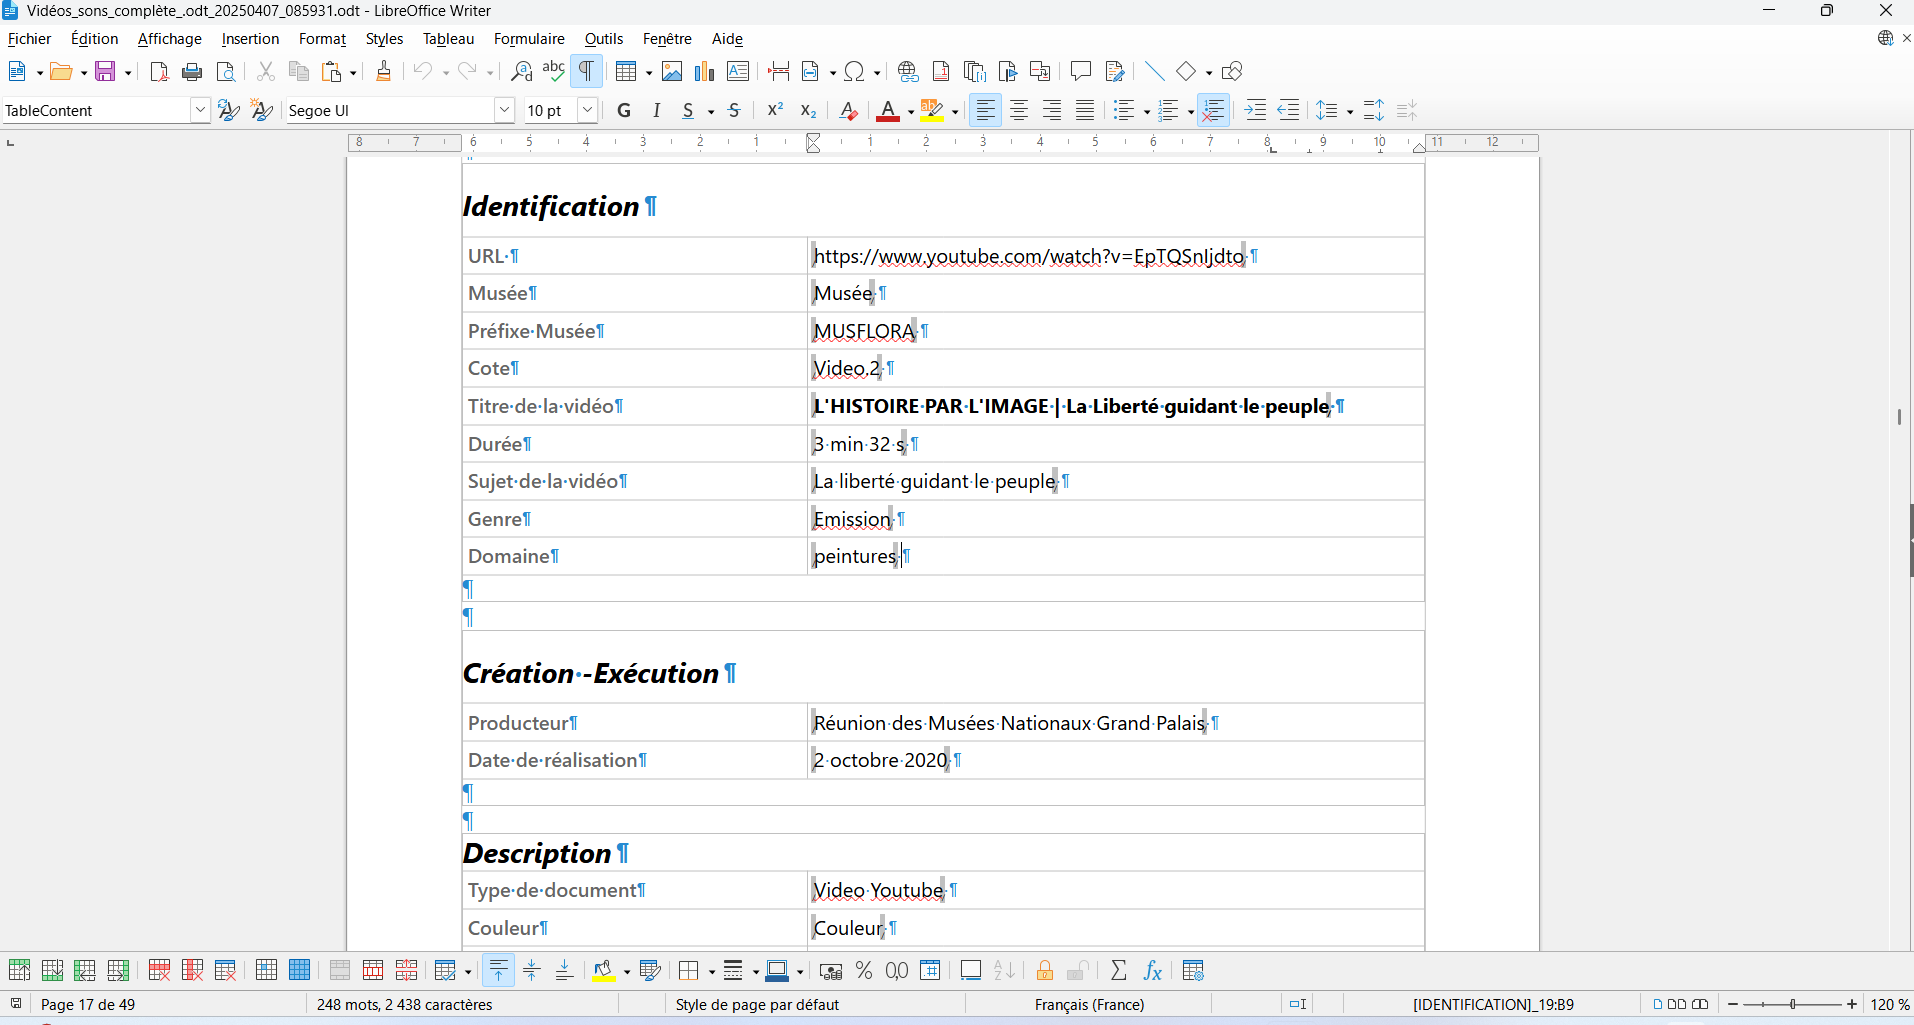Image resolution: width=1914 pixels, height=1025 pixels.
Task: Click the Insert hyperlink icon
Action: pyautogui.click(x=907, y=71)
